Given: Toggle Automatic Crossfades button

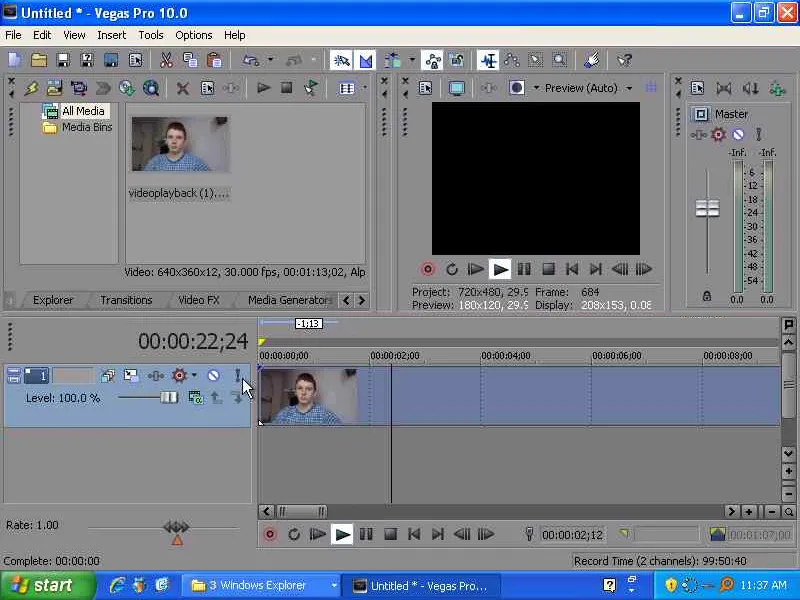Looking at the screenshot, I should tap(366, 60).
